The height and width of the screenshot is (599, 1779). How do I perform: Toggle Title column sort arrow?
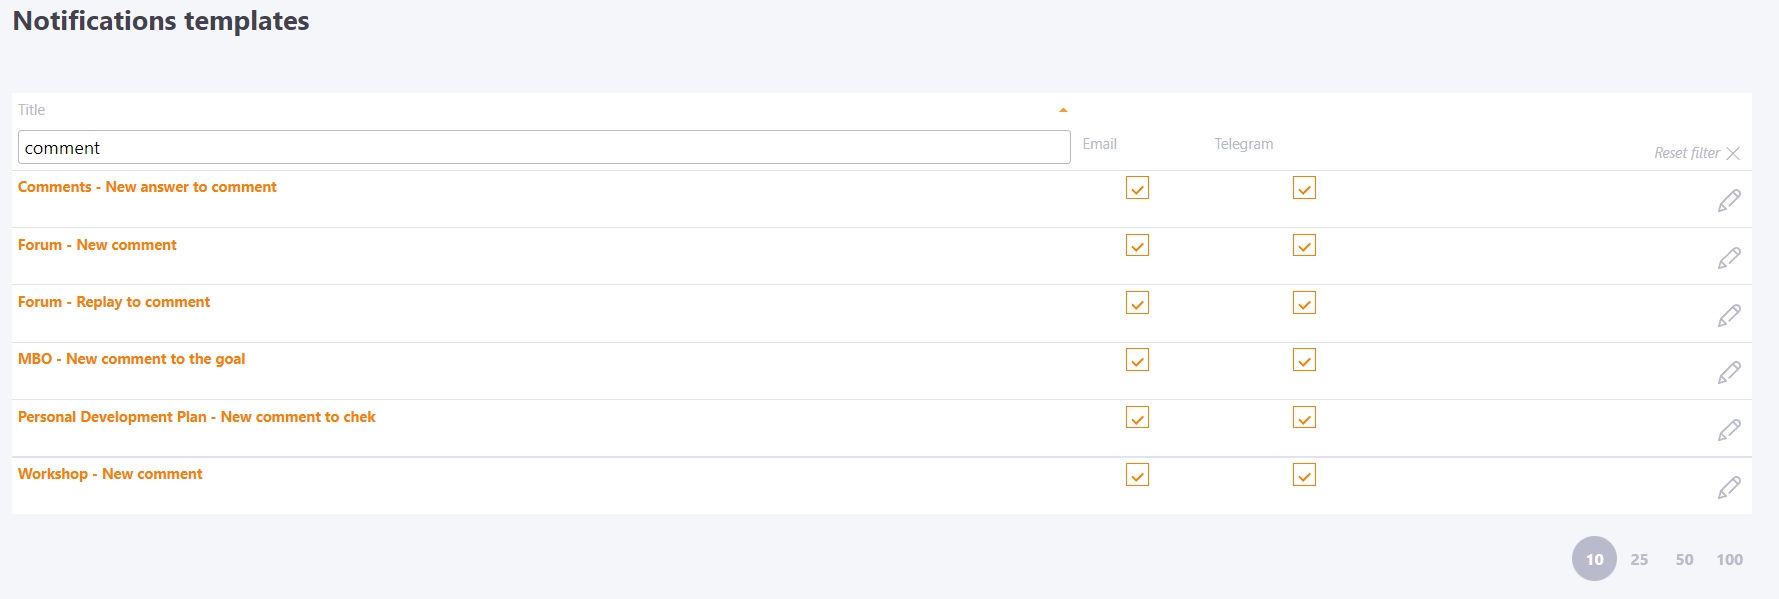1063,110
